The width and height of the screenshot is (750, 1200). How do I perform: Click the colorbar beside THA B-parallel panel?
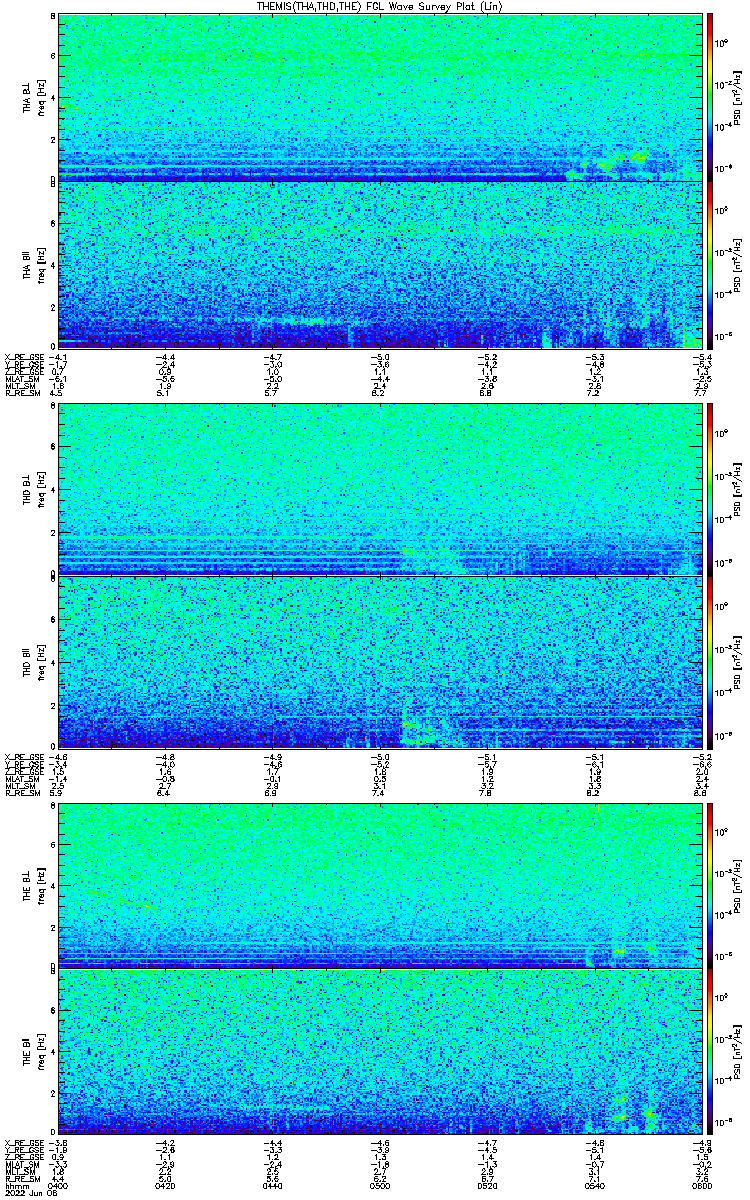tap(710, 264)
